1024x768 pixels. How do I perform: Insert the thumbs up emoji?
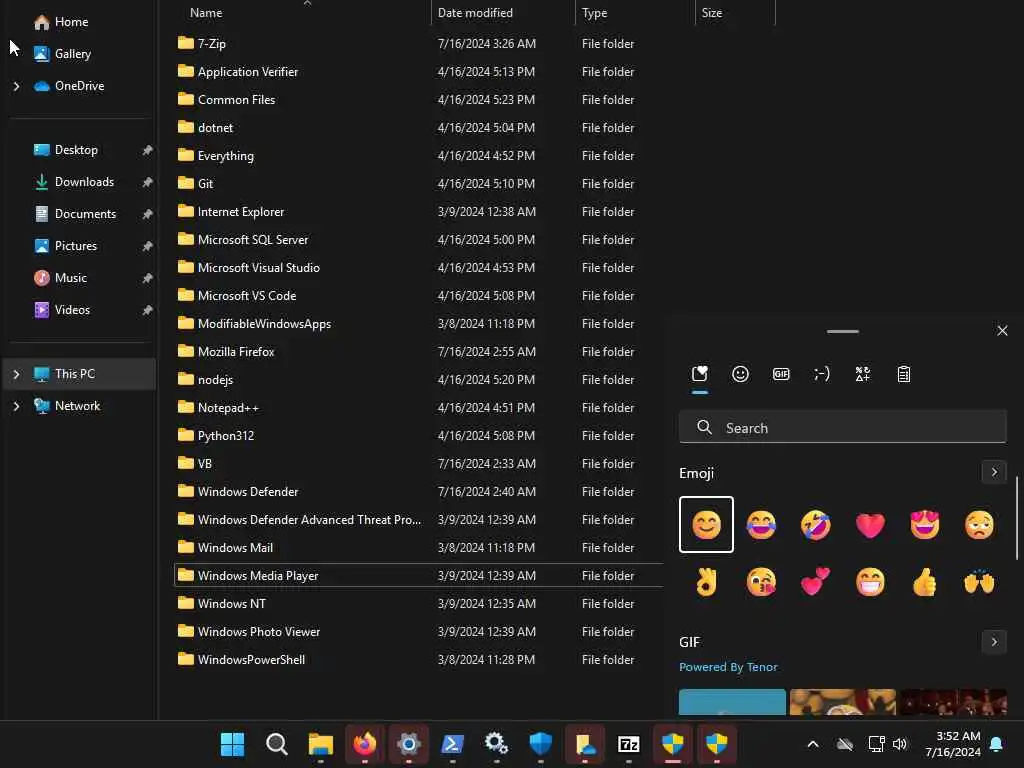[x=925, y=581]
